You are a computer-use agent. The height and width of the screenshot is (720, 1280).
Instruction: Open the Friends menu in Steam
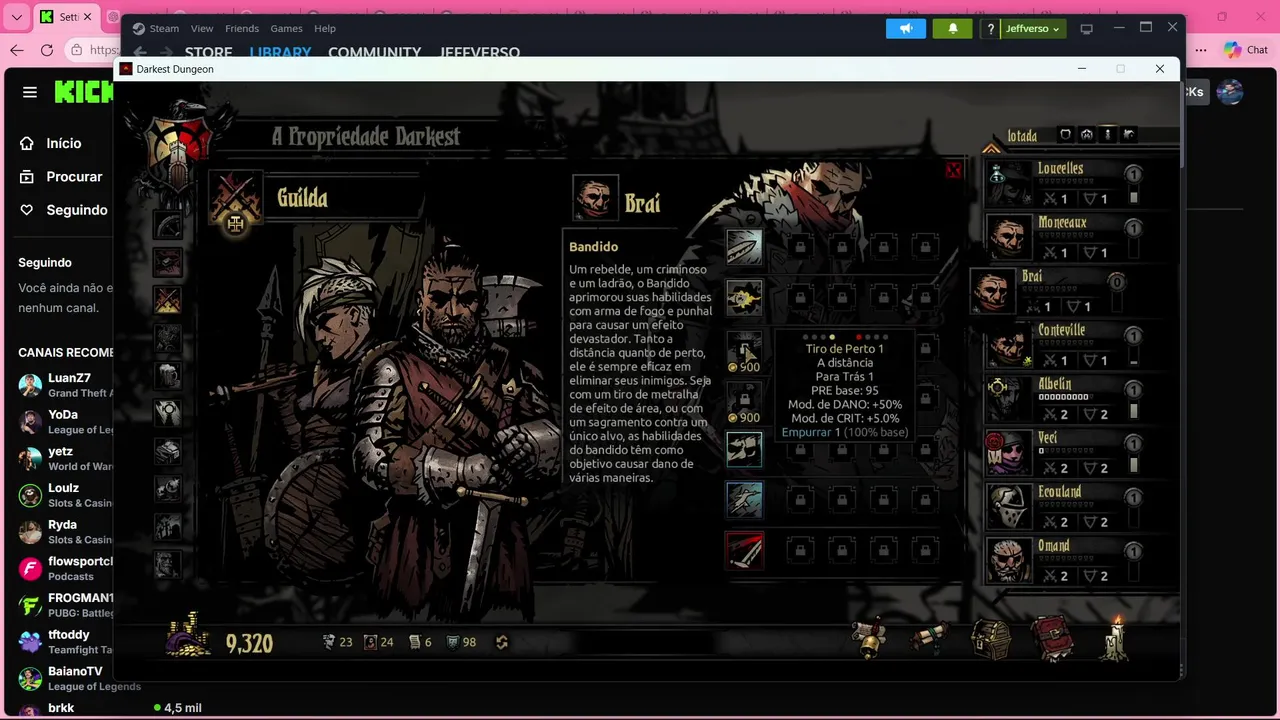(x=242, y=28)
